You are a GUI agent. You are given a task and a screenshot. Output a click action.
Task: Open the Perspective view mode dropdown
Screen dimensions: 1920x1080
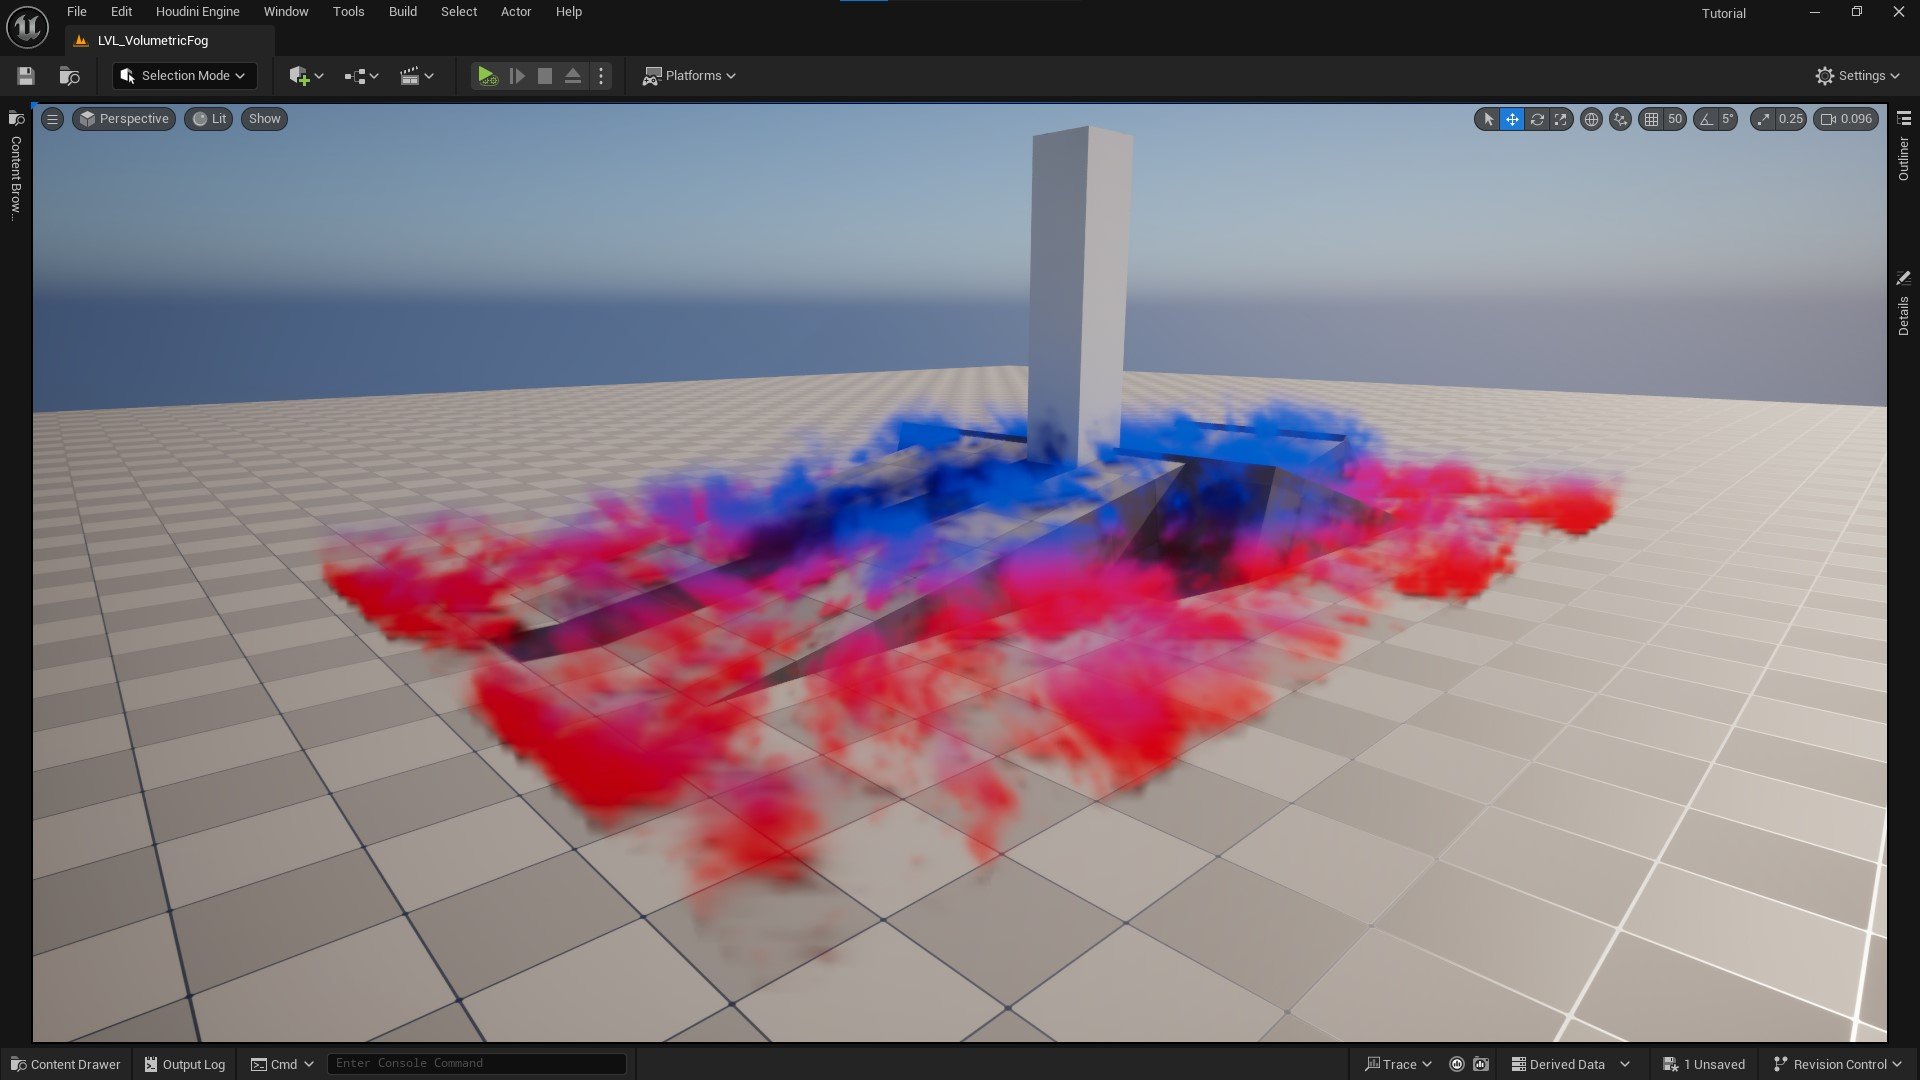click(124, 119)
